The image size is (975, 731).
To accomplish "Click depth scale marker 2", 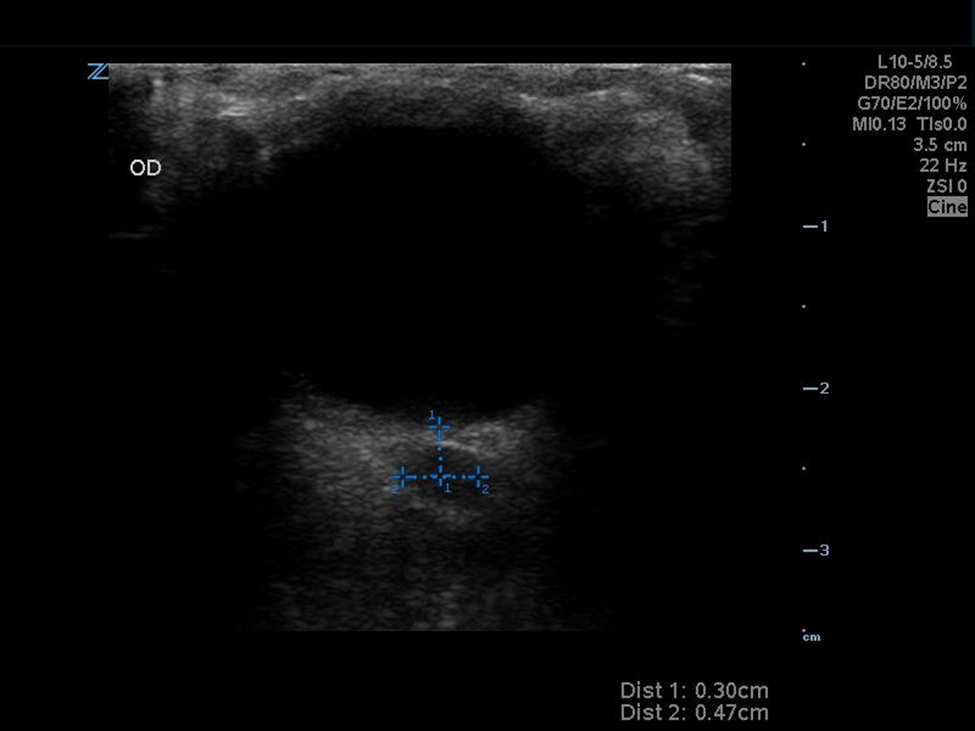I will click(x=816, y=388).
